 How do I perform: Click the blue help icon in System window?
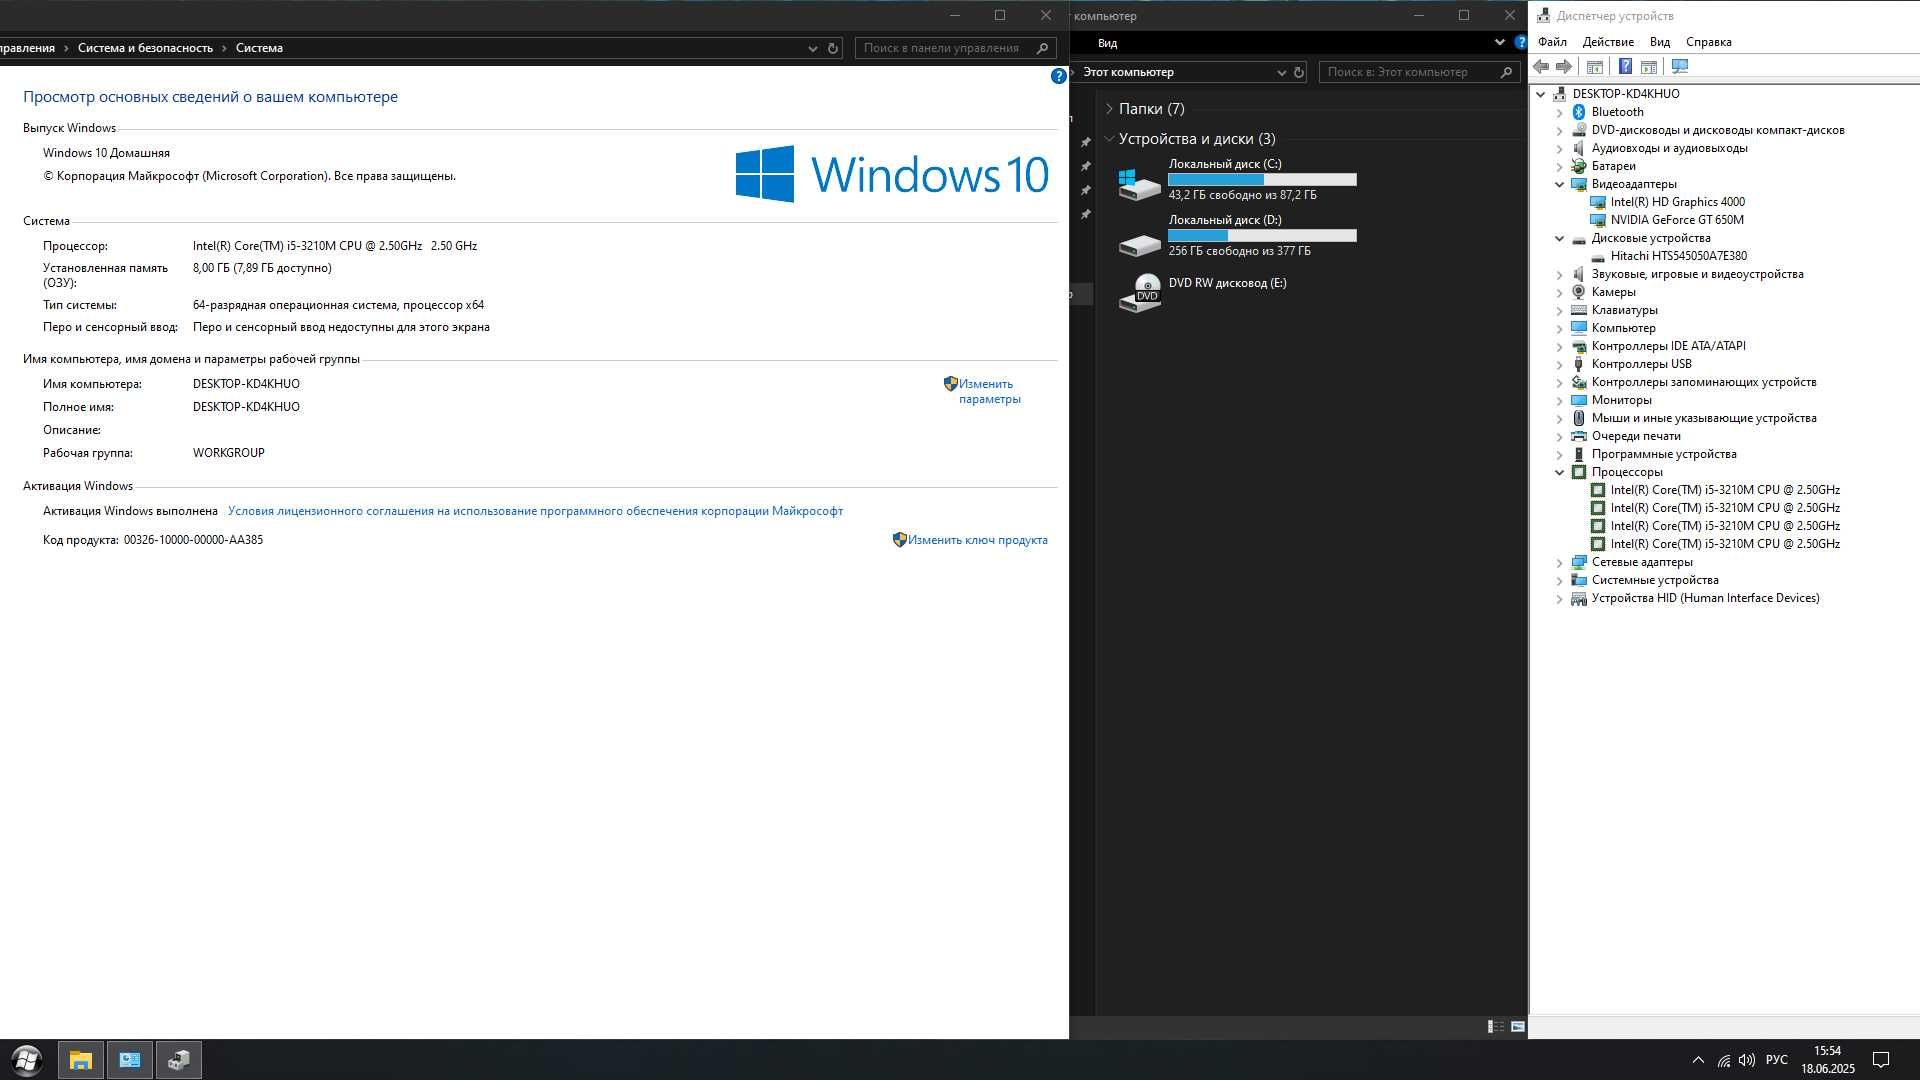tap(1058, 76)
